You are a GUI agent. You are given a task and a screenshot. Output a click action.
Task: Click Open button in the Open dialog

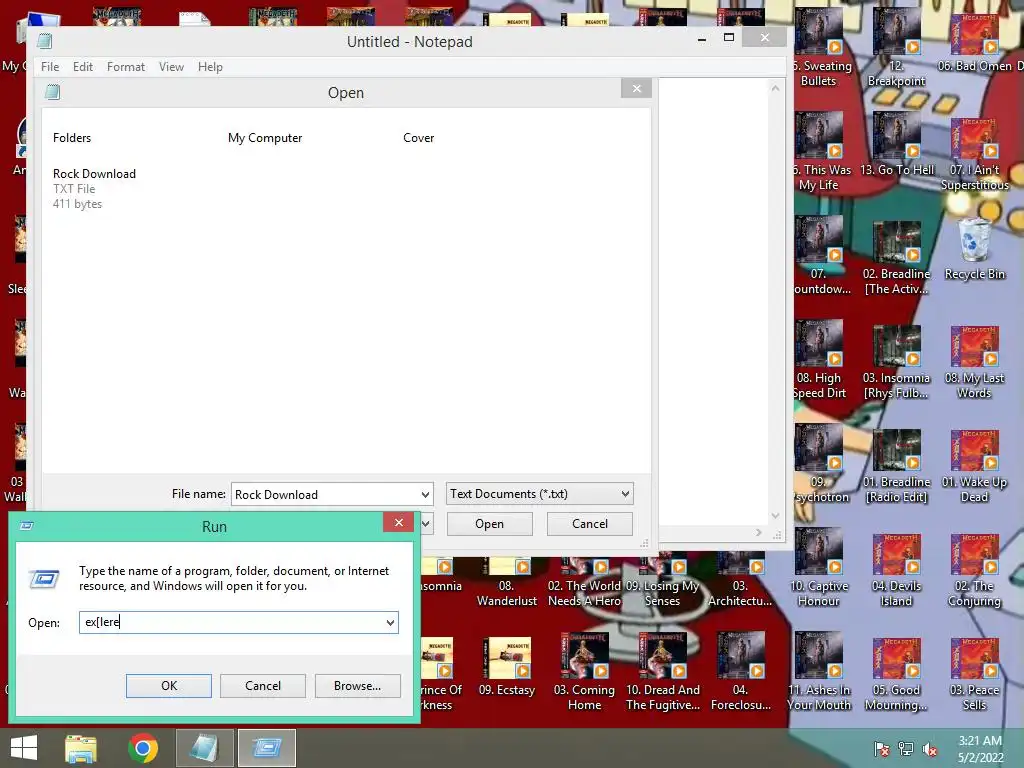pyautogui.click(x=489, y=524)
